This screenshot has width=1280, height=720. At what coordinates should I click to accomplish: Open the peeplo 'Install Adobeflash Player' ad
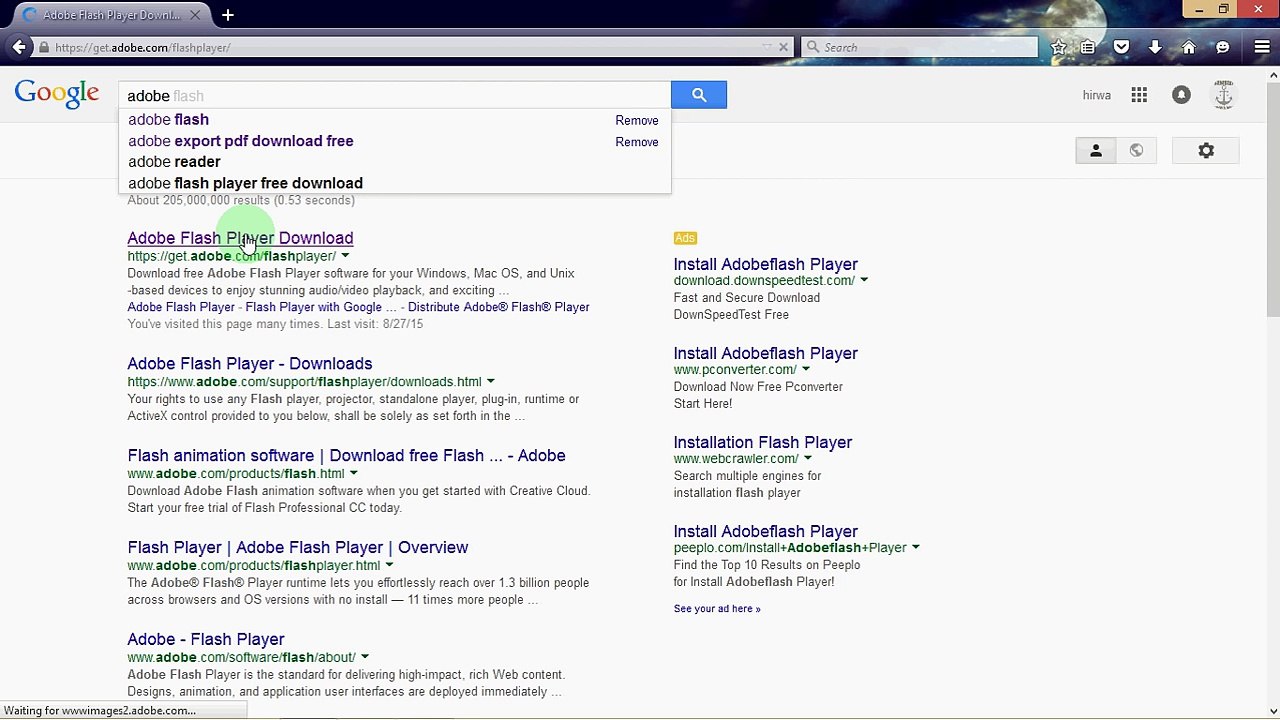(x=766, y=532)
